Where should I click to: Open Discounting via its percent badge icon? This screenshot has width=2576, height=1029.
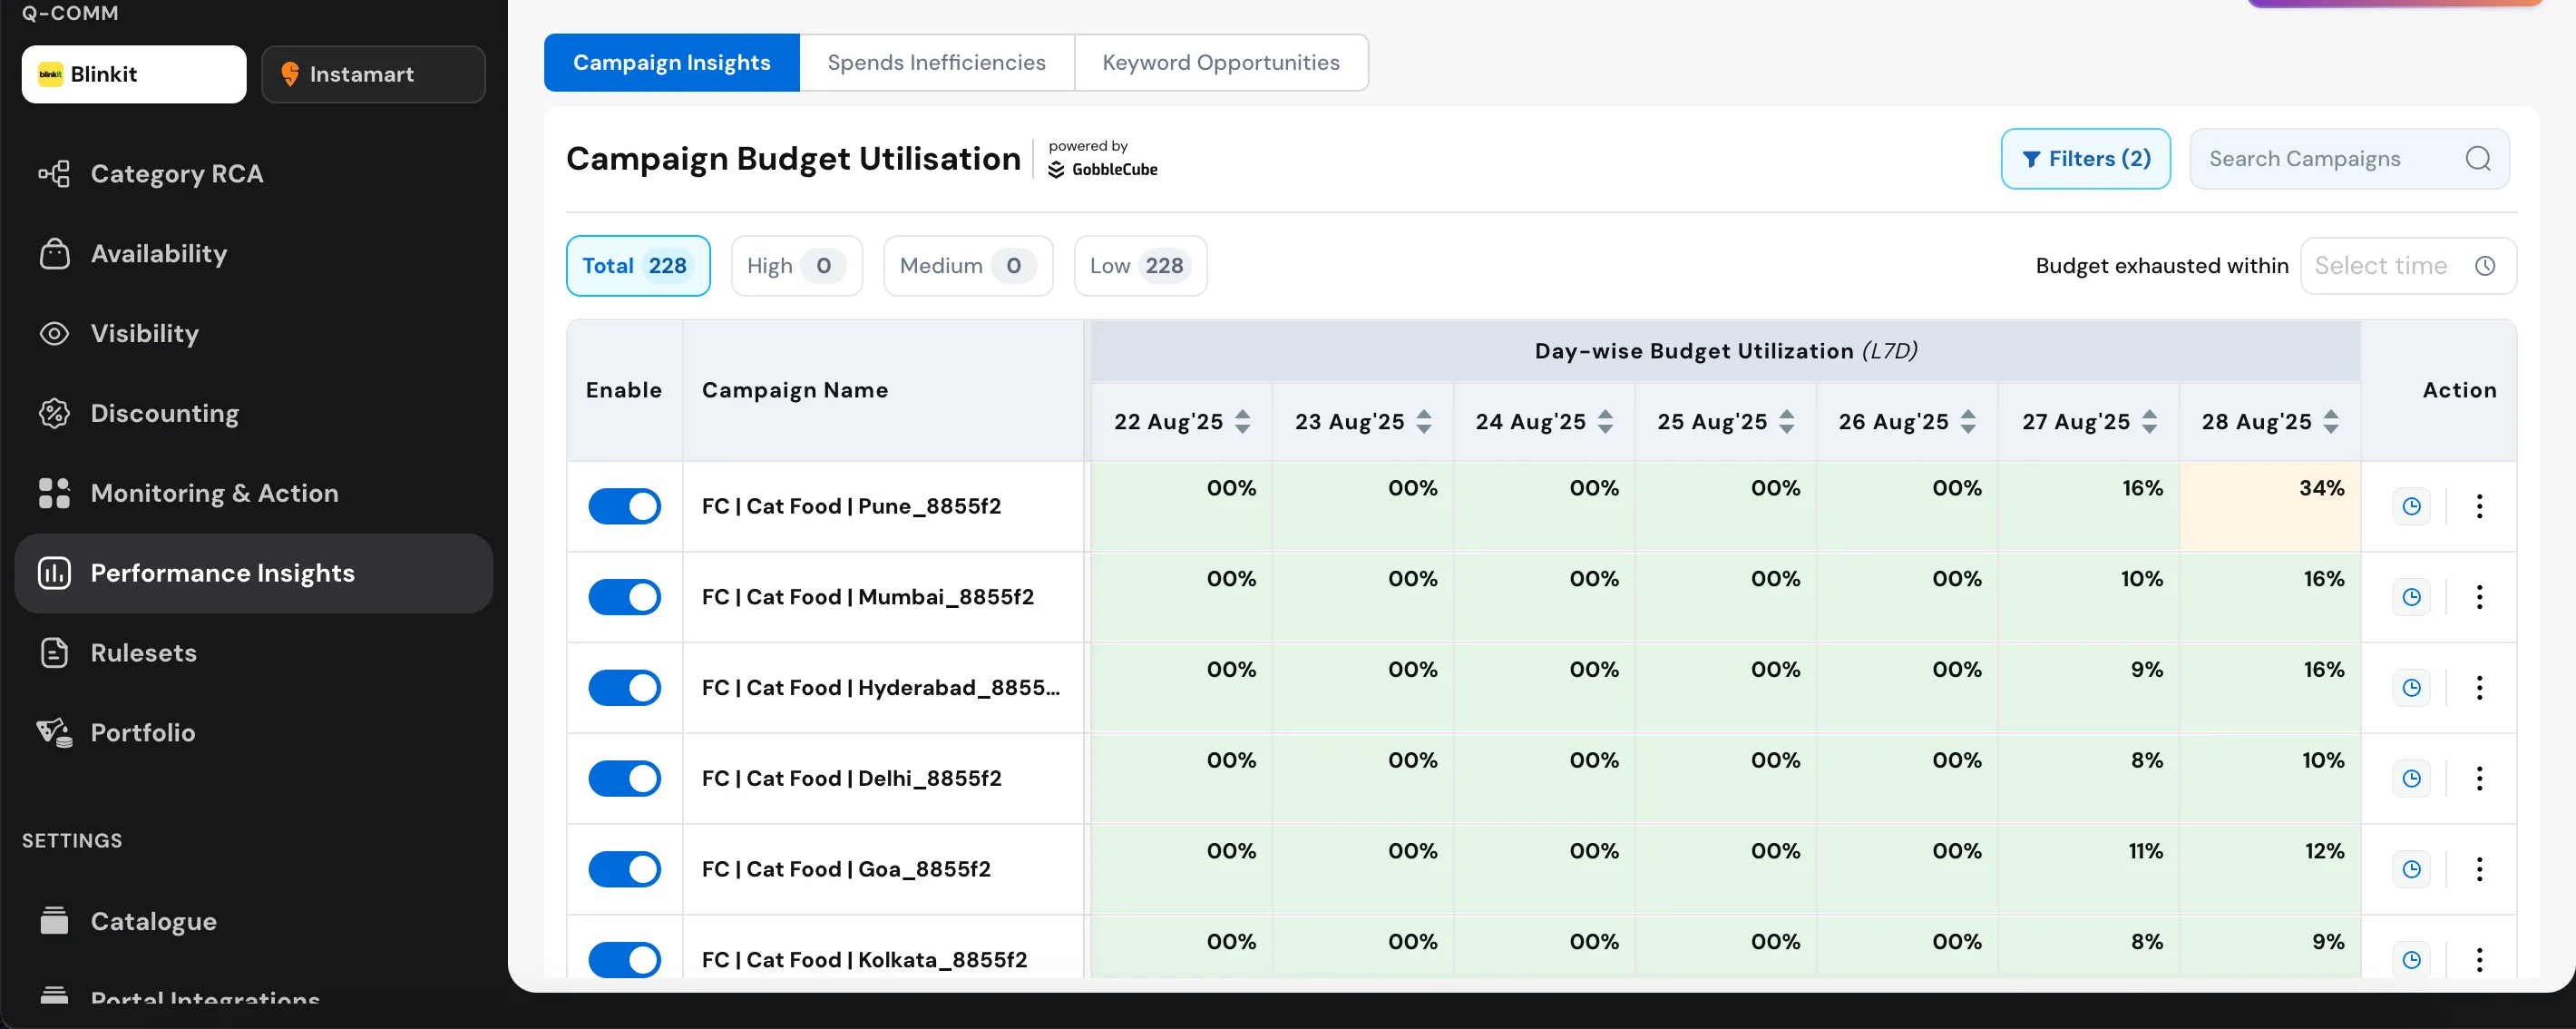coord(54,413)
